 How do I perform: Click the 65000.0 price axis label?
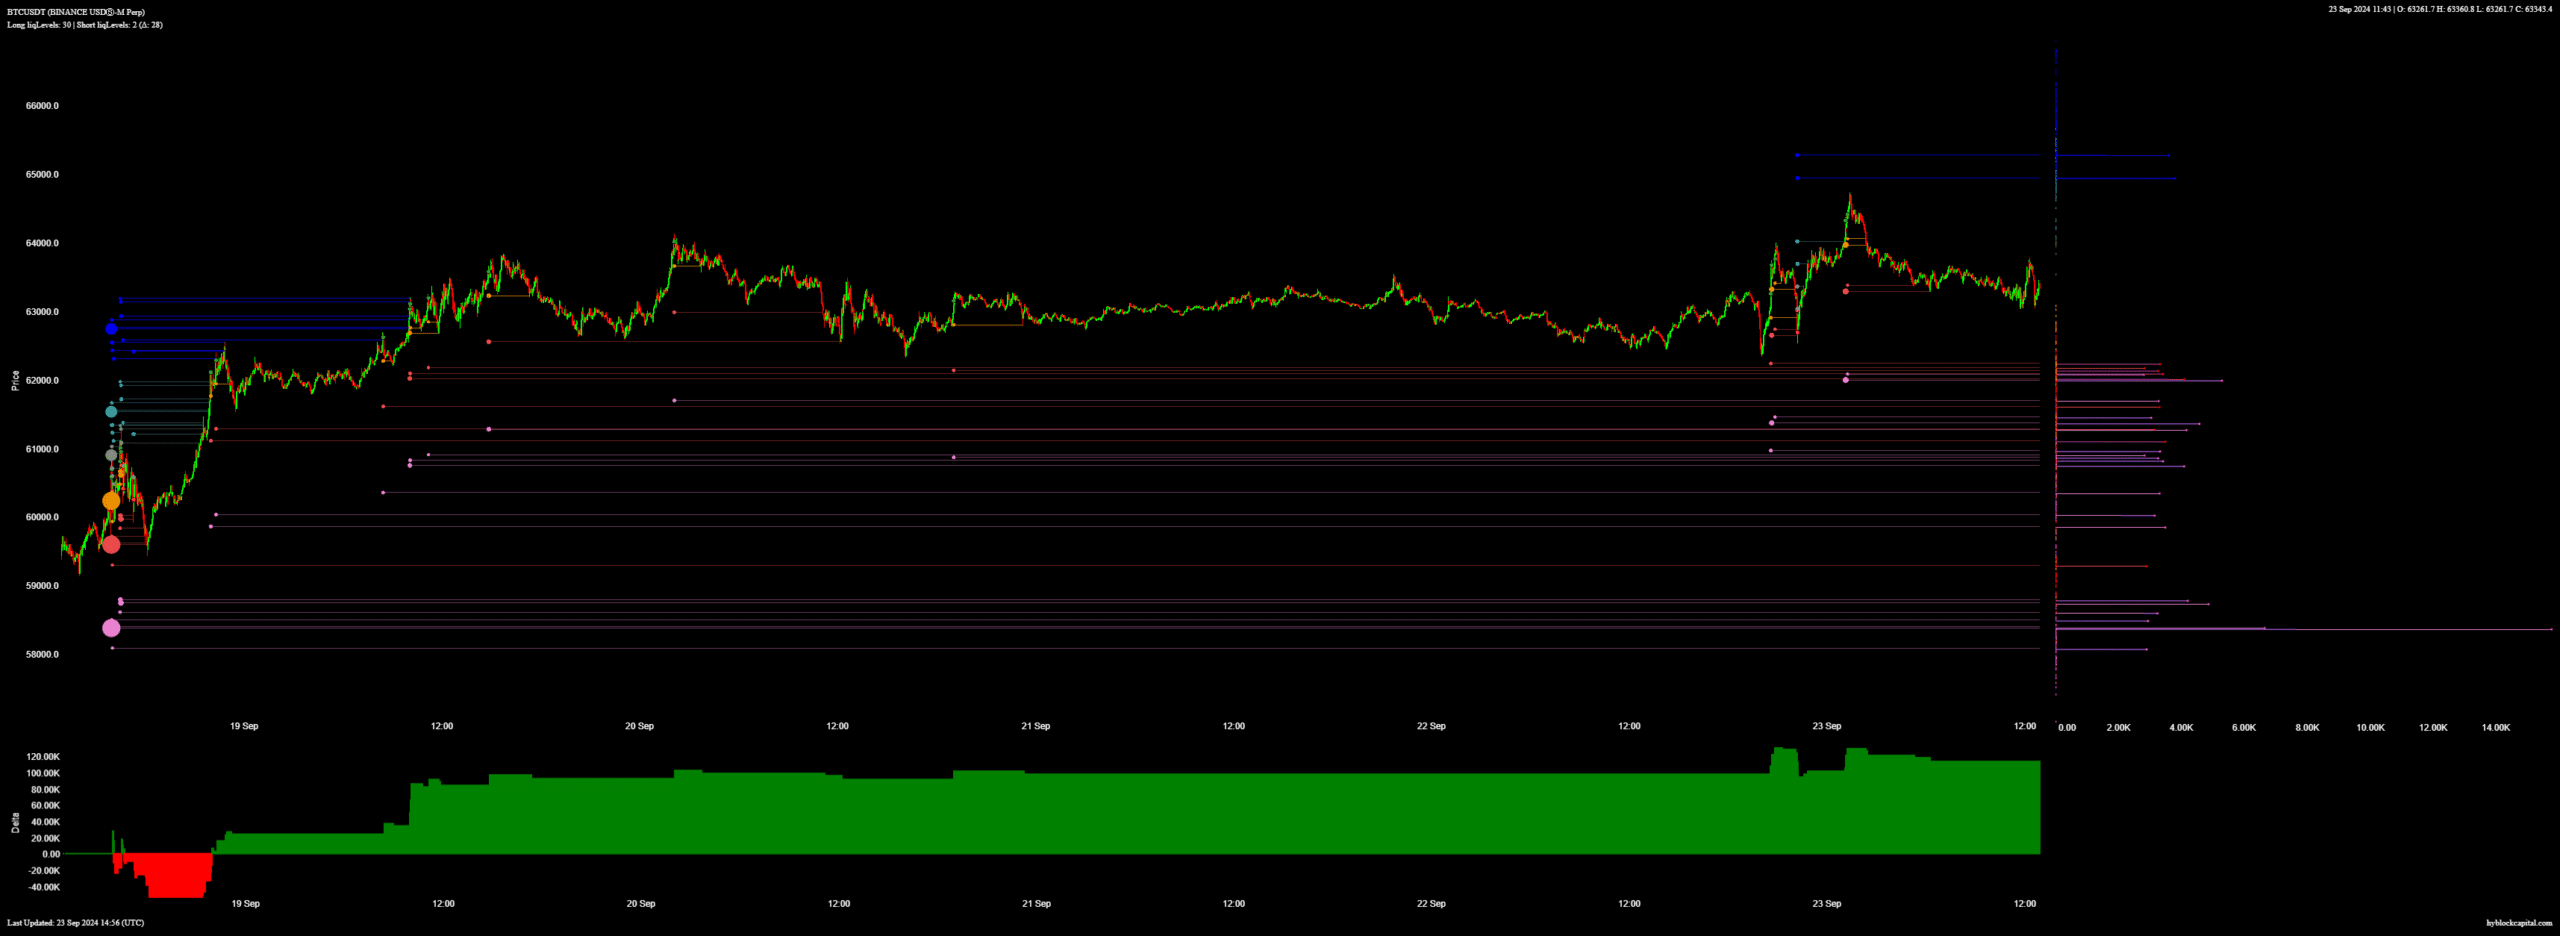pyautogui.click(x=42, y=175)
